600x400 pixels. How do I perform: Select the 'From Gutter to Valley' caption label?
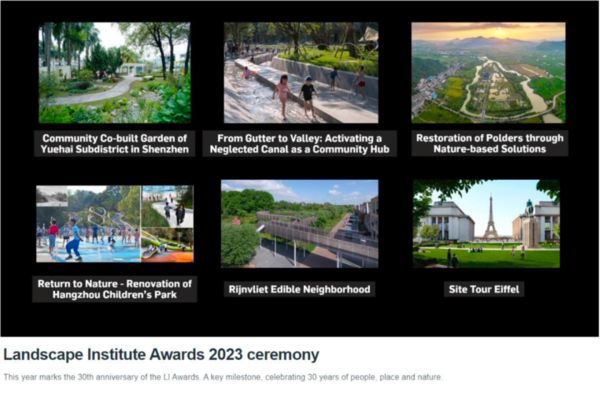click(x=300, y=143)
